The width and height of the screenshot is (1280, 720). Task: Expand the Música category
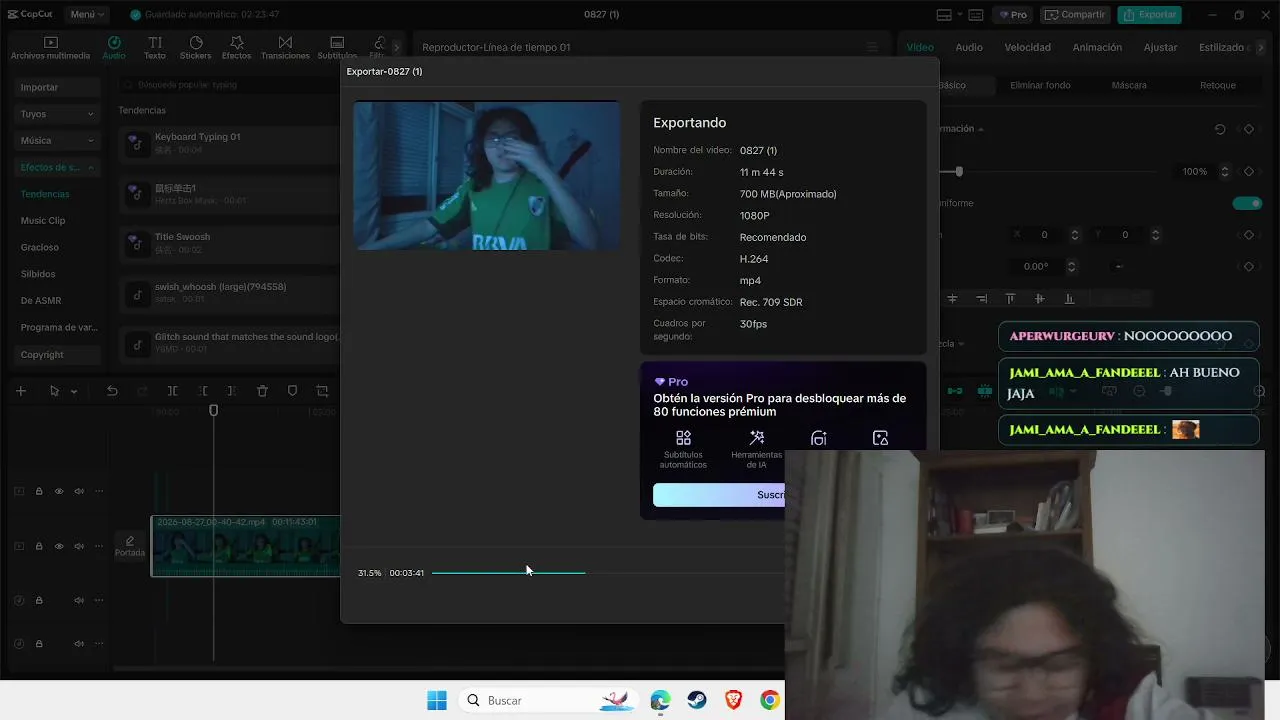[x=57, y=140]
